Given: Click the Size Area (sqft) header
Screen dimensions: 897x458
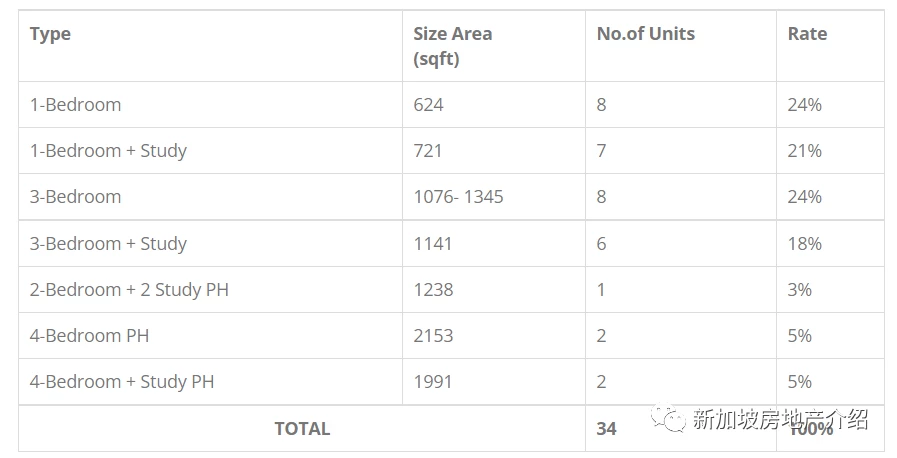Looking at the screenshot, I should [x=453, y=46].
